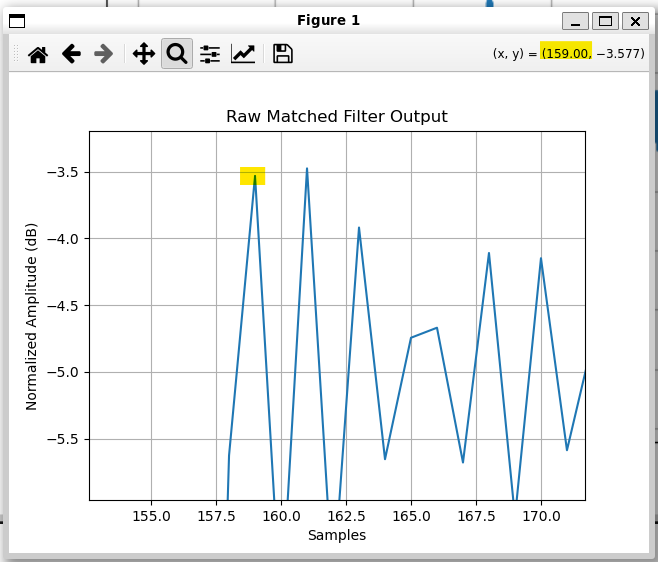The image size is (658, 562).
Task: Minimize the Figure 1 window
Action: tap(575, 21)
